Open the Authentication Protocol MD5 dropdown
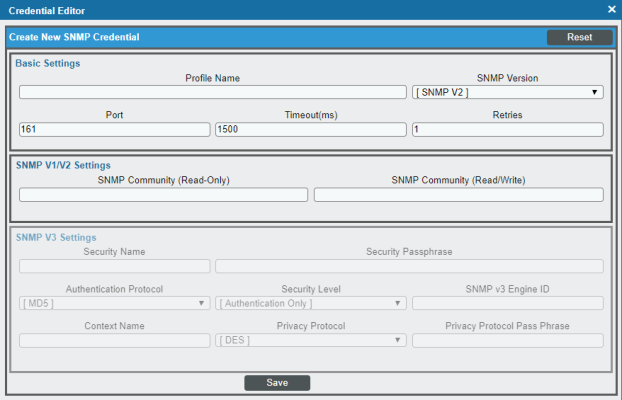The image size is (622, 400). [115, 304]
